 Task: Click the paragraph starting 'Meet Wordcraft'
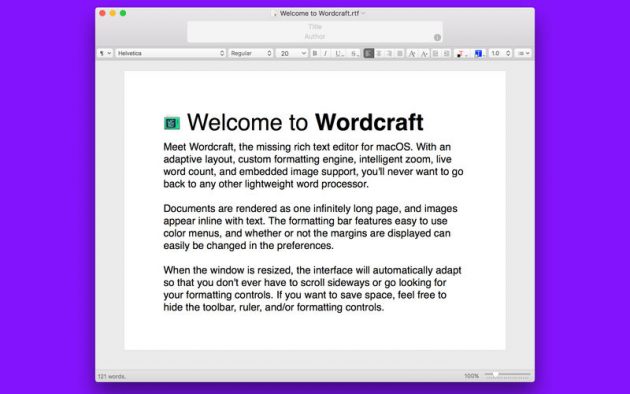[313, 165]
